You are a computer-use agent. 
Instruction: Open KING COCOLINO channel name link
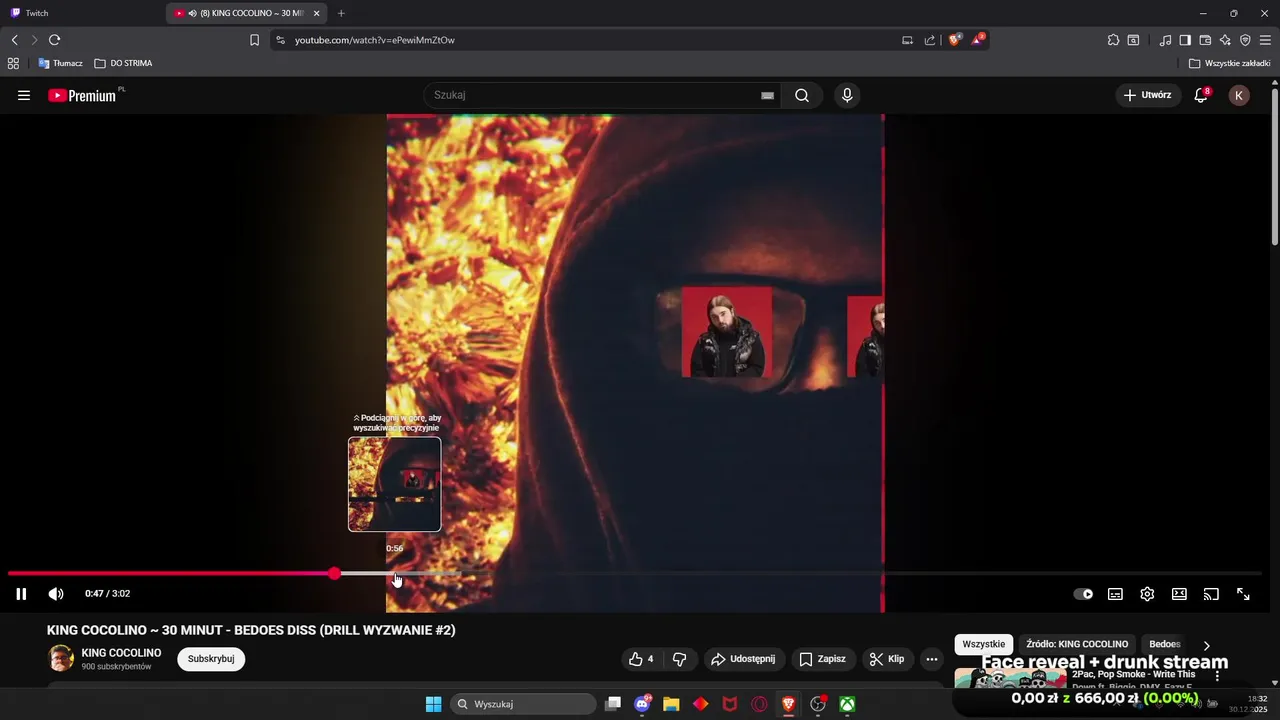click(121, 653)
